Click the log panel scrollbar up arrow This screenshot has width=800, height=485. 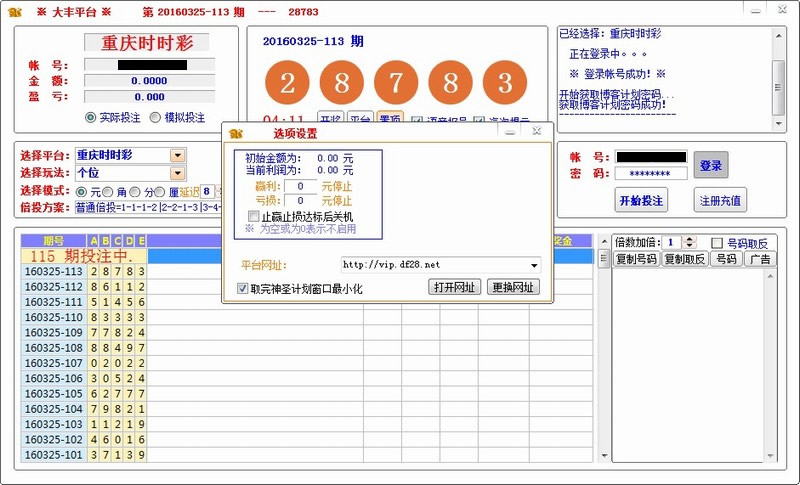pyautogui.click(x=778, y=36)
